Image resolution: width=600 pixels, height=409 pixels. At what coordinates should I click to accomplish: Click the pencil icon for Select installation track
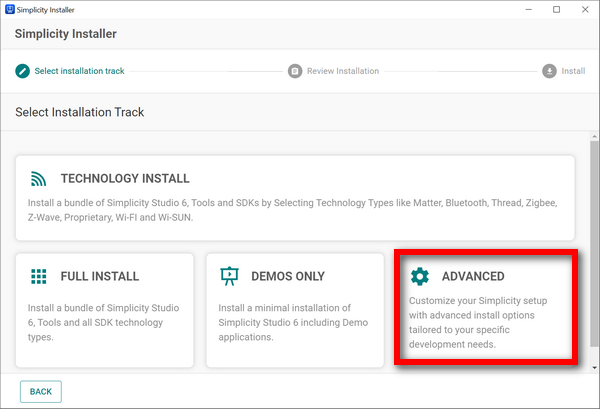pyautogui.click(x=23, y=71)
